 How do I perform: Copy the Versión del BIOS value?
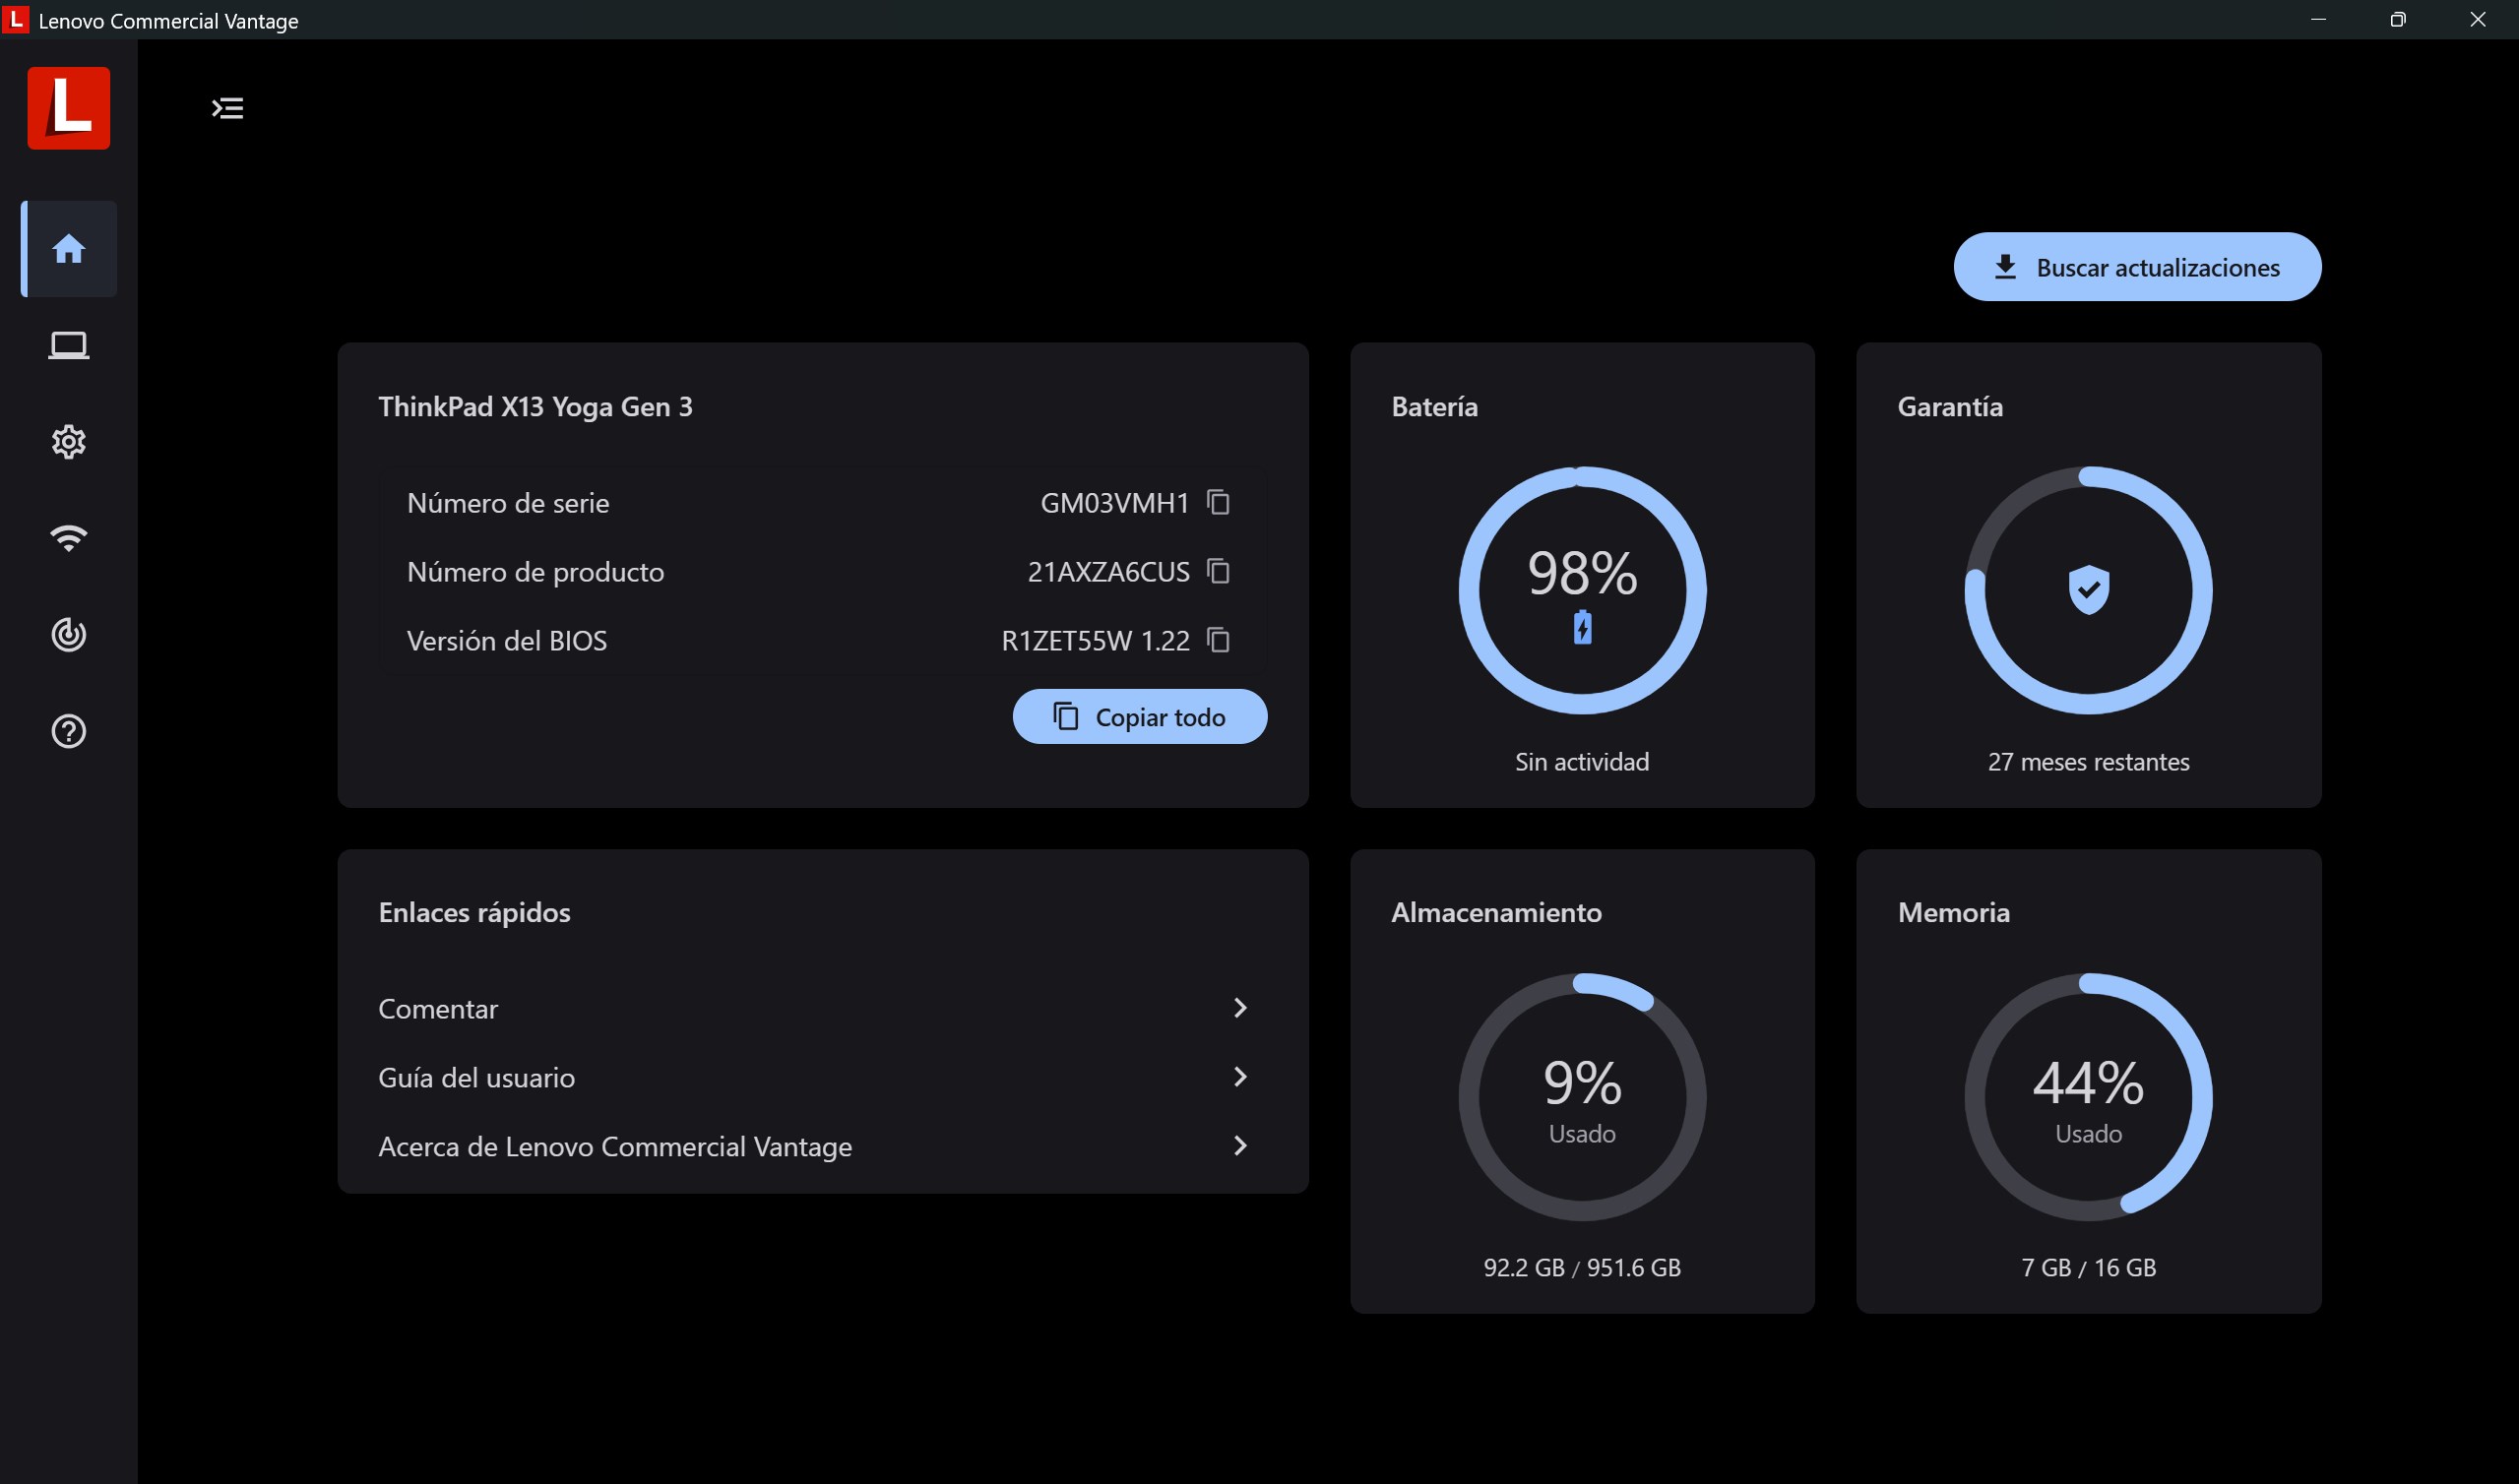tap(1218, 640)
